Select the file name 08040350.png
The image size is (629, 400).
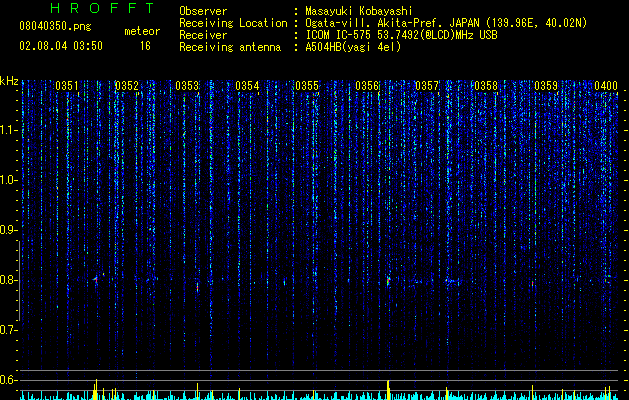click(x=55, y=27)
